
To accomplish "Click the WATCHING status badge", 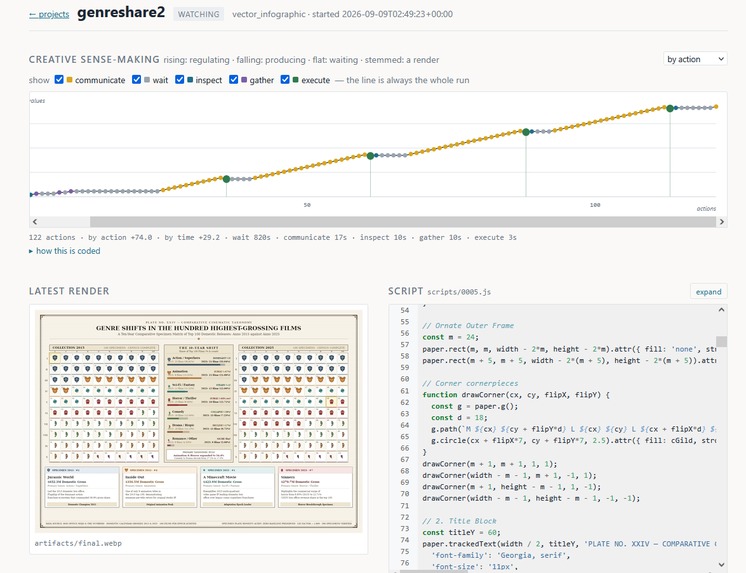I will 198,14.
